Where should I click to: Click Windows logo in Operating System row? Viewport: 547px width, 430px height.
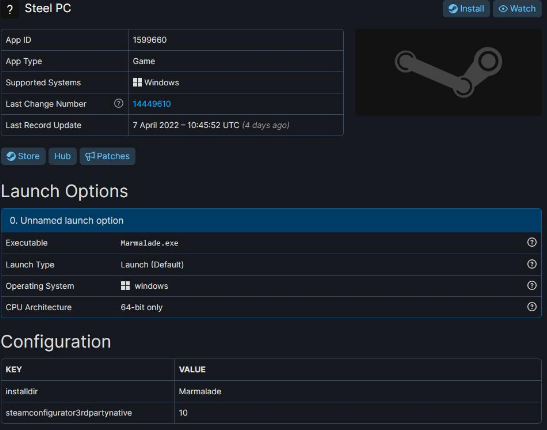pos(125,286)
